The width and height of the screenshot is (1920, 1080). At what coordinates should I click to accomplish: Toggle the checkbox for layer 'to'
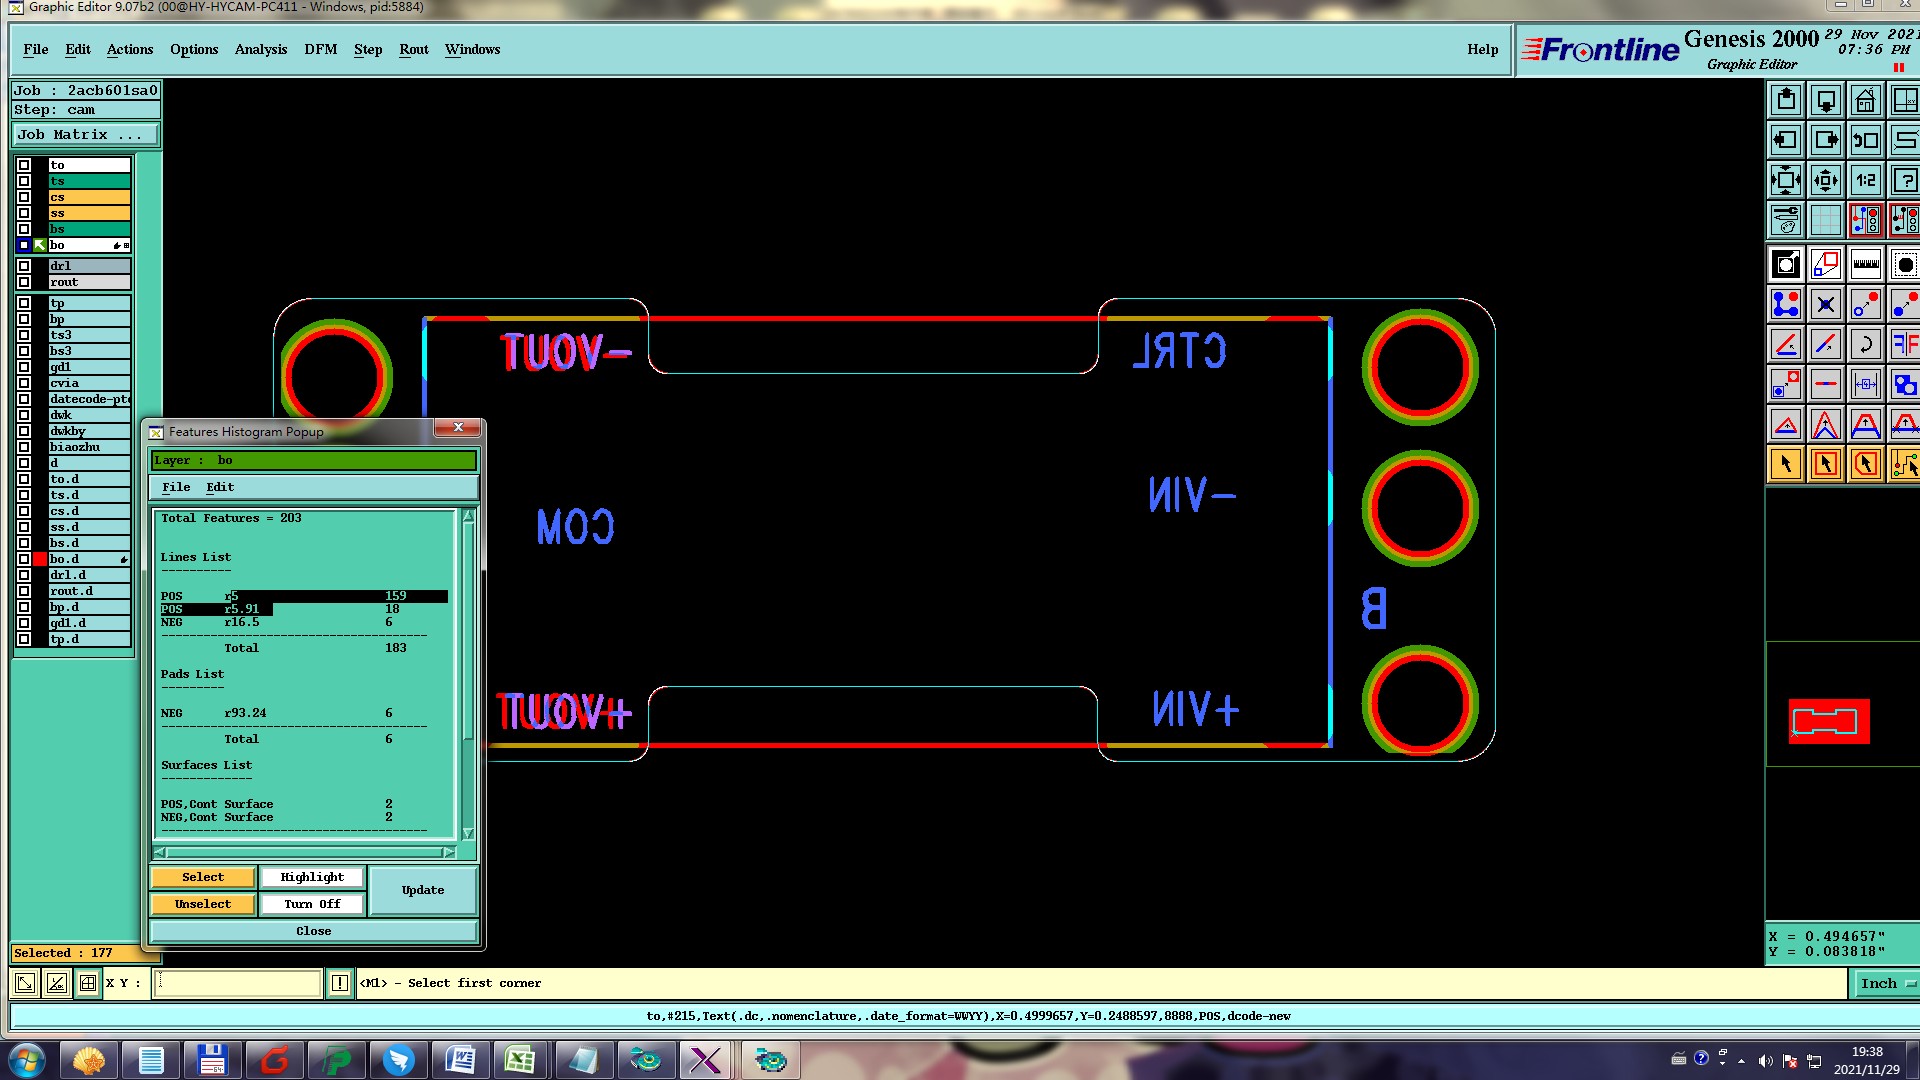(24, 166)
